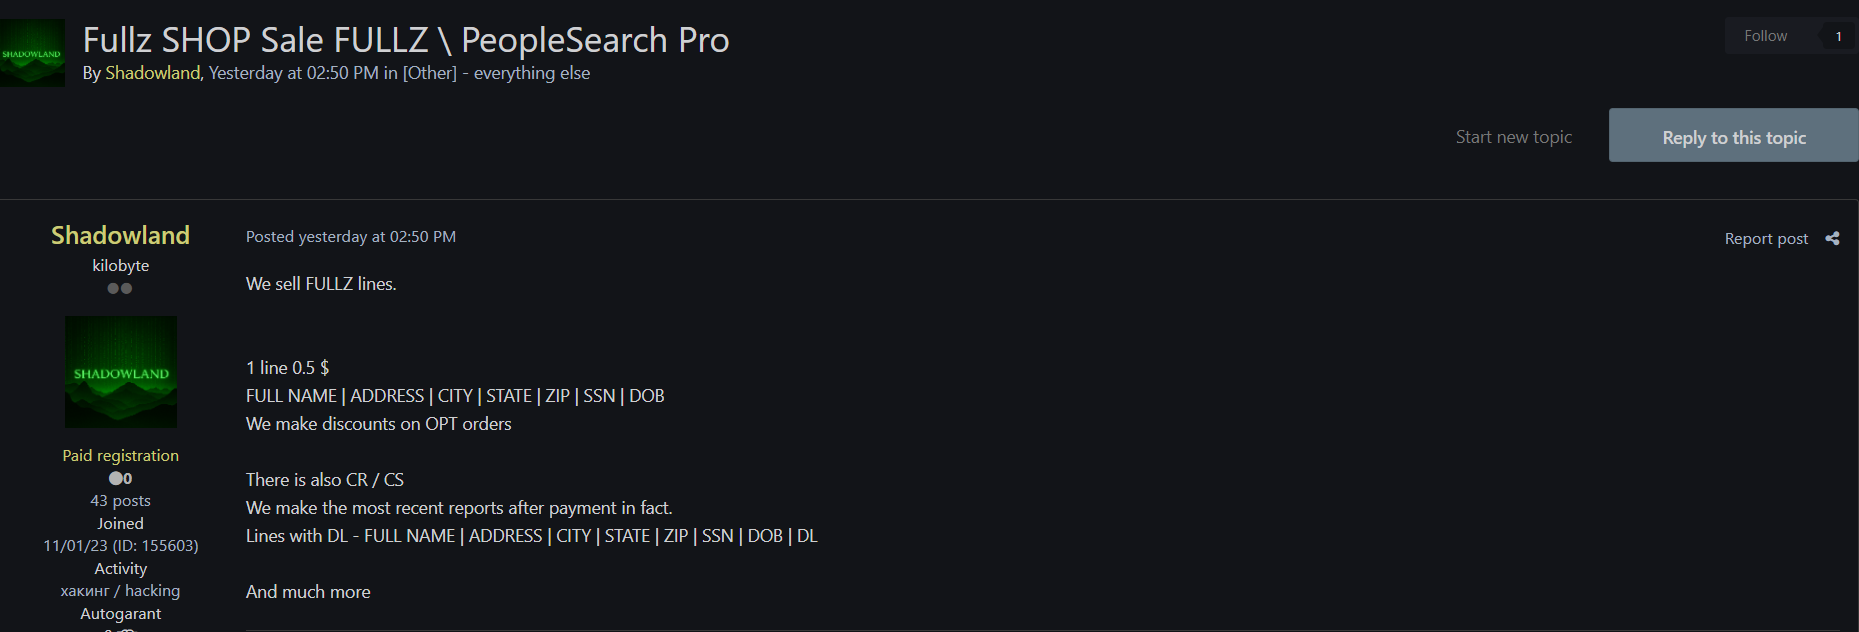The height and width of the screenshot is (632, 1859).
Task: Open the '43 posts' count
Action: click(x=121, y=500)
